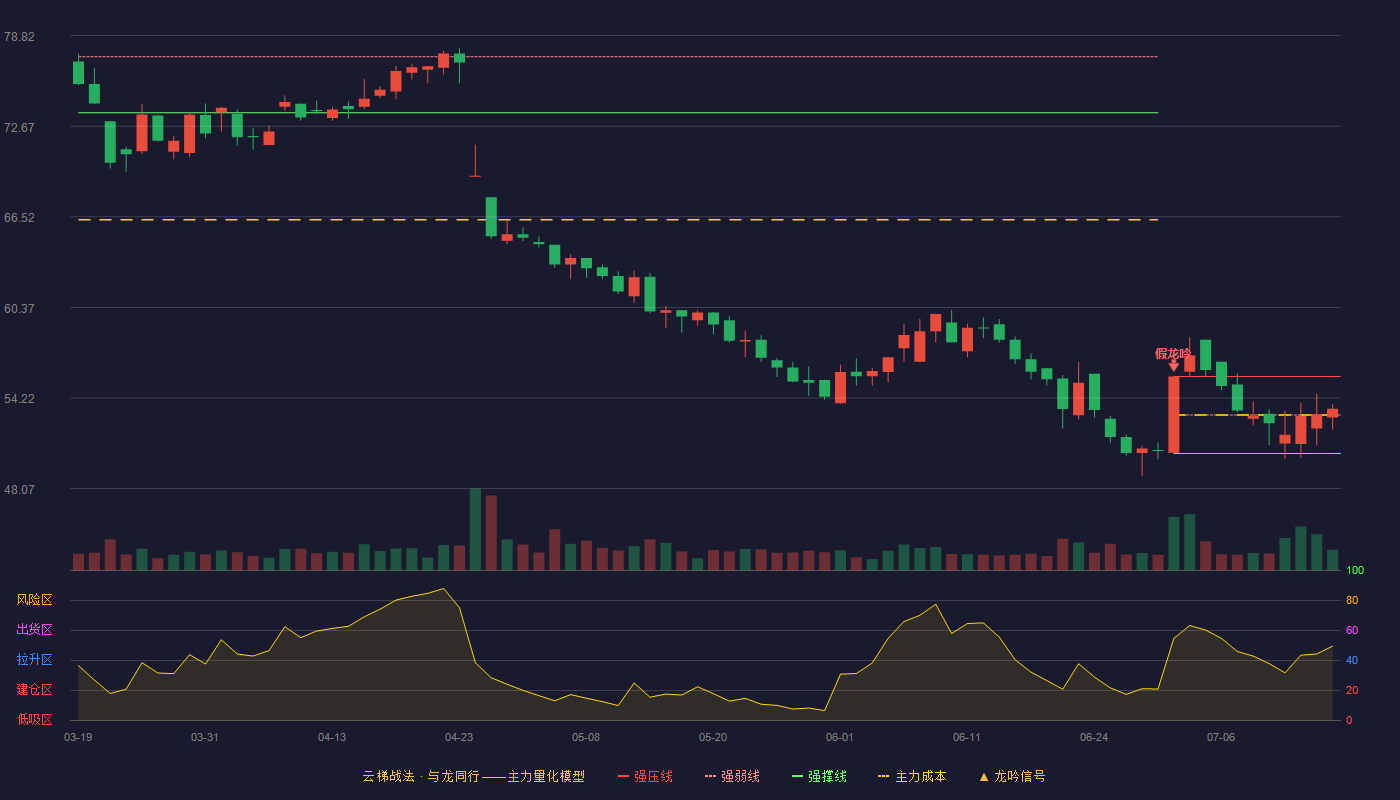Image resolution: width=1400 pixels, height=800 pixels.
Task: Click the 假龙吟 signal marker arrow
Action: (1174, 366)
